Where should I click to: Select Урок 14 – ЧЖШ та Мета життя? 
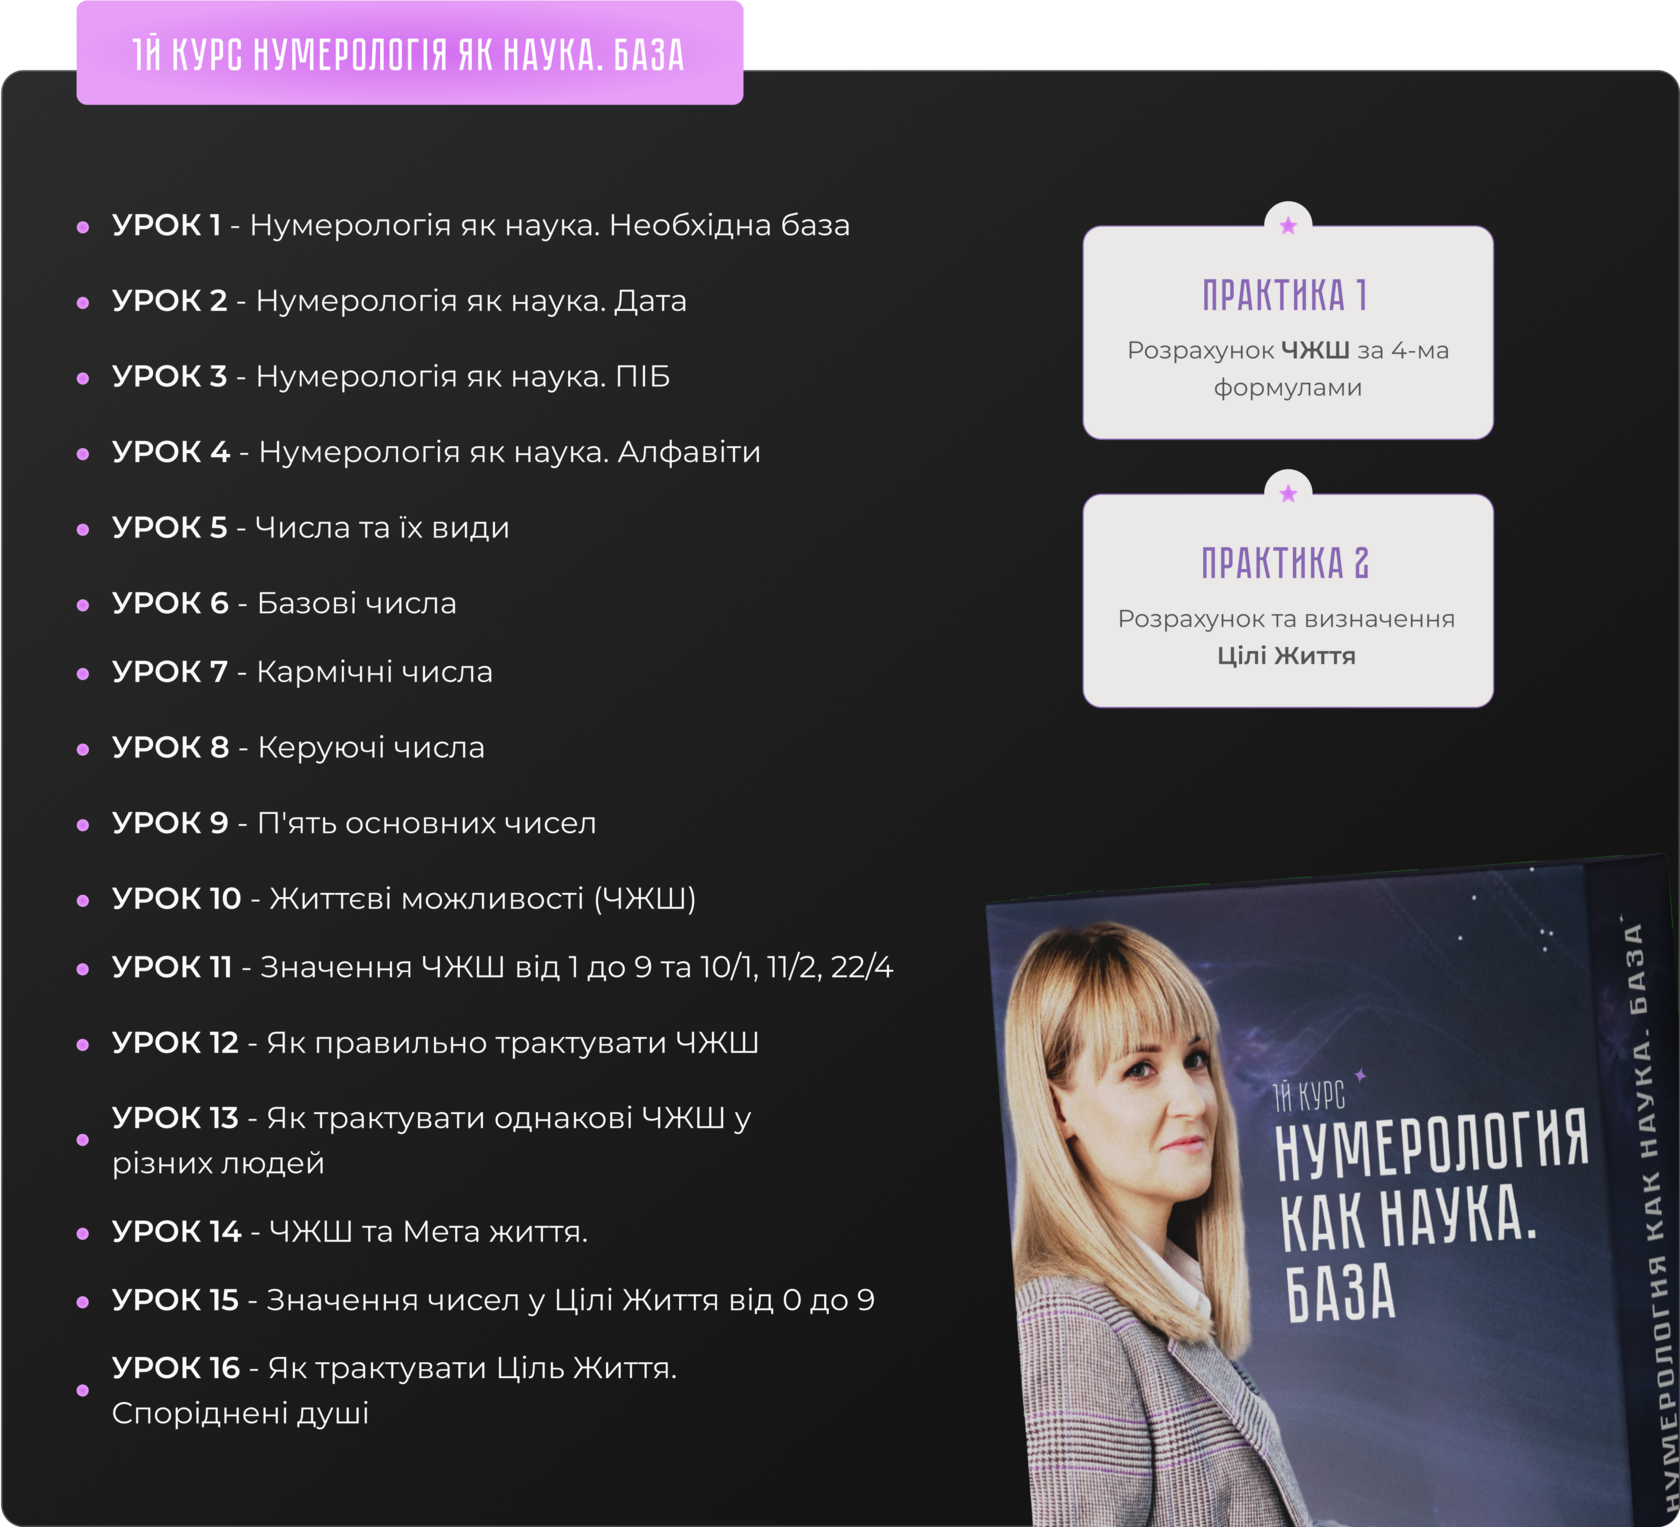click(349, 1232)
